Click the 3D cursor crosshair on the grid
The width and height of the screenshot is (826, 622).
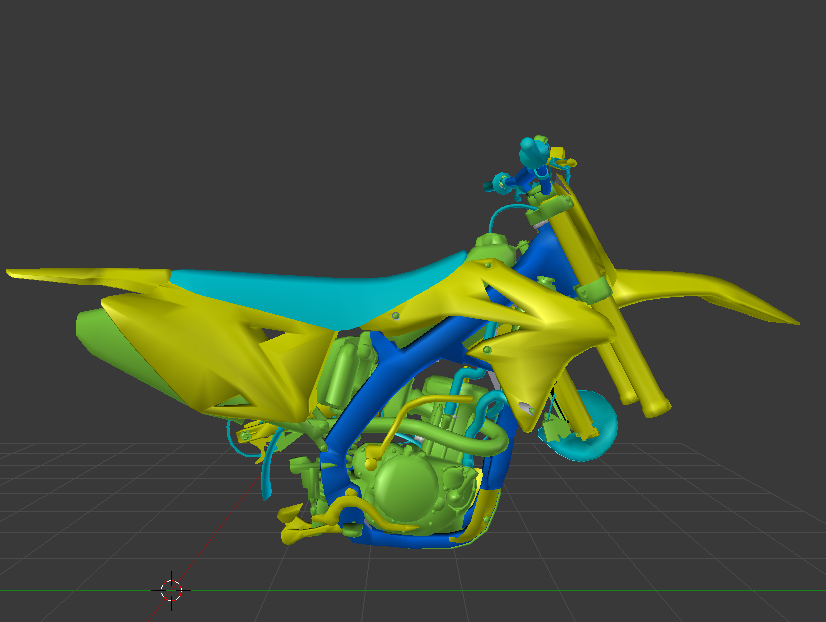[x=172, y=590]
